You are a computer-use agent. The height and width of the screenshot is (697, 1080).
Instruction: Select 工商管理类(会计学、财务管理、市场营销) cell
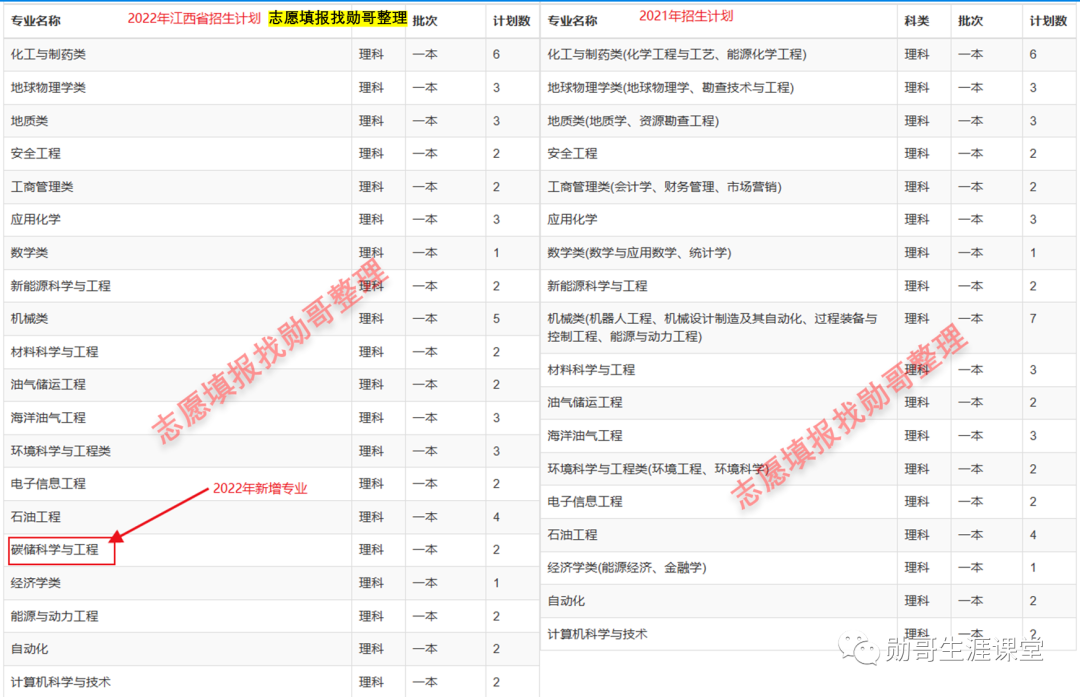664,187
